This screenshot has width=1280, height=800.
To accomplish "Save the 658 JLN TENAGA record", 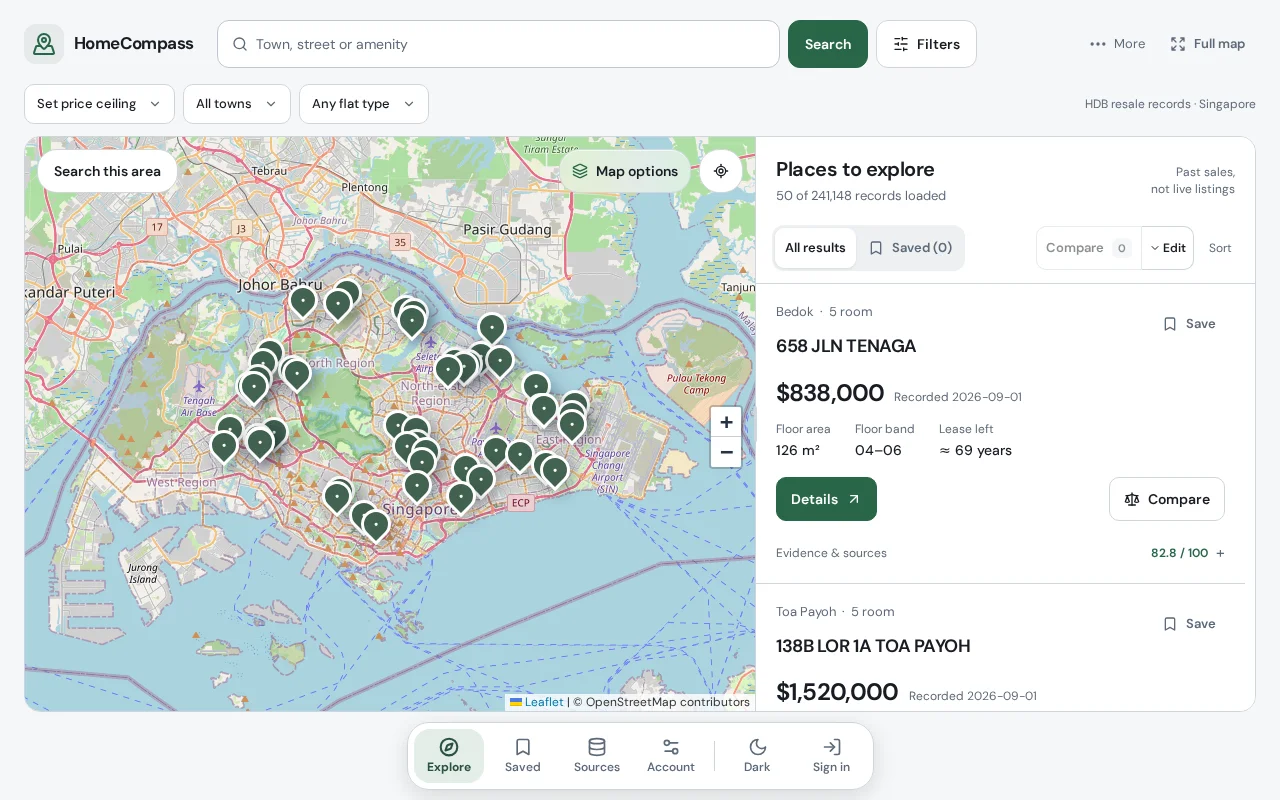I will [x=1189, y=324].
